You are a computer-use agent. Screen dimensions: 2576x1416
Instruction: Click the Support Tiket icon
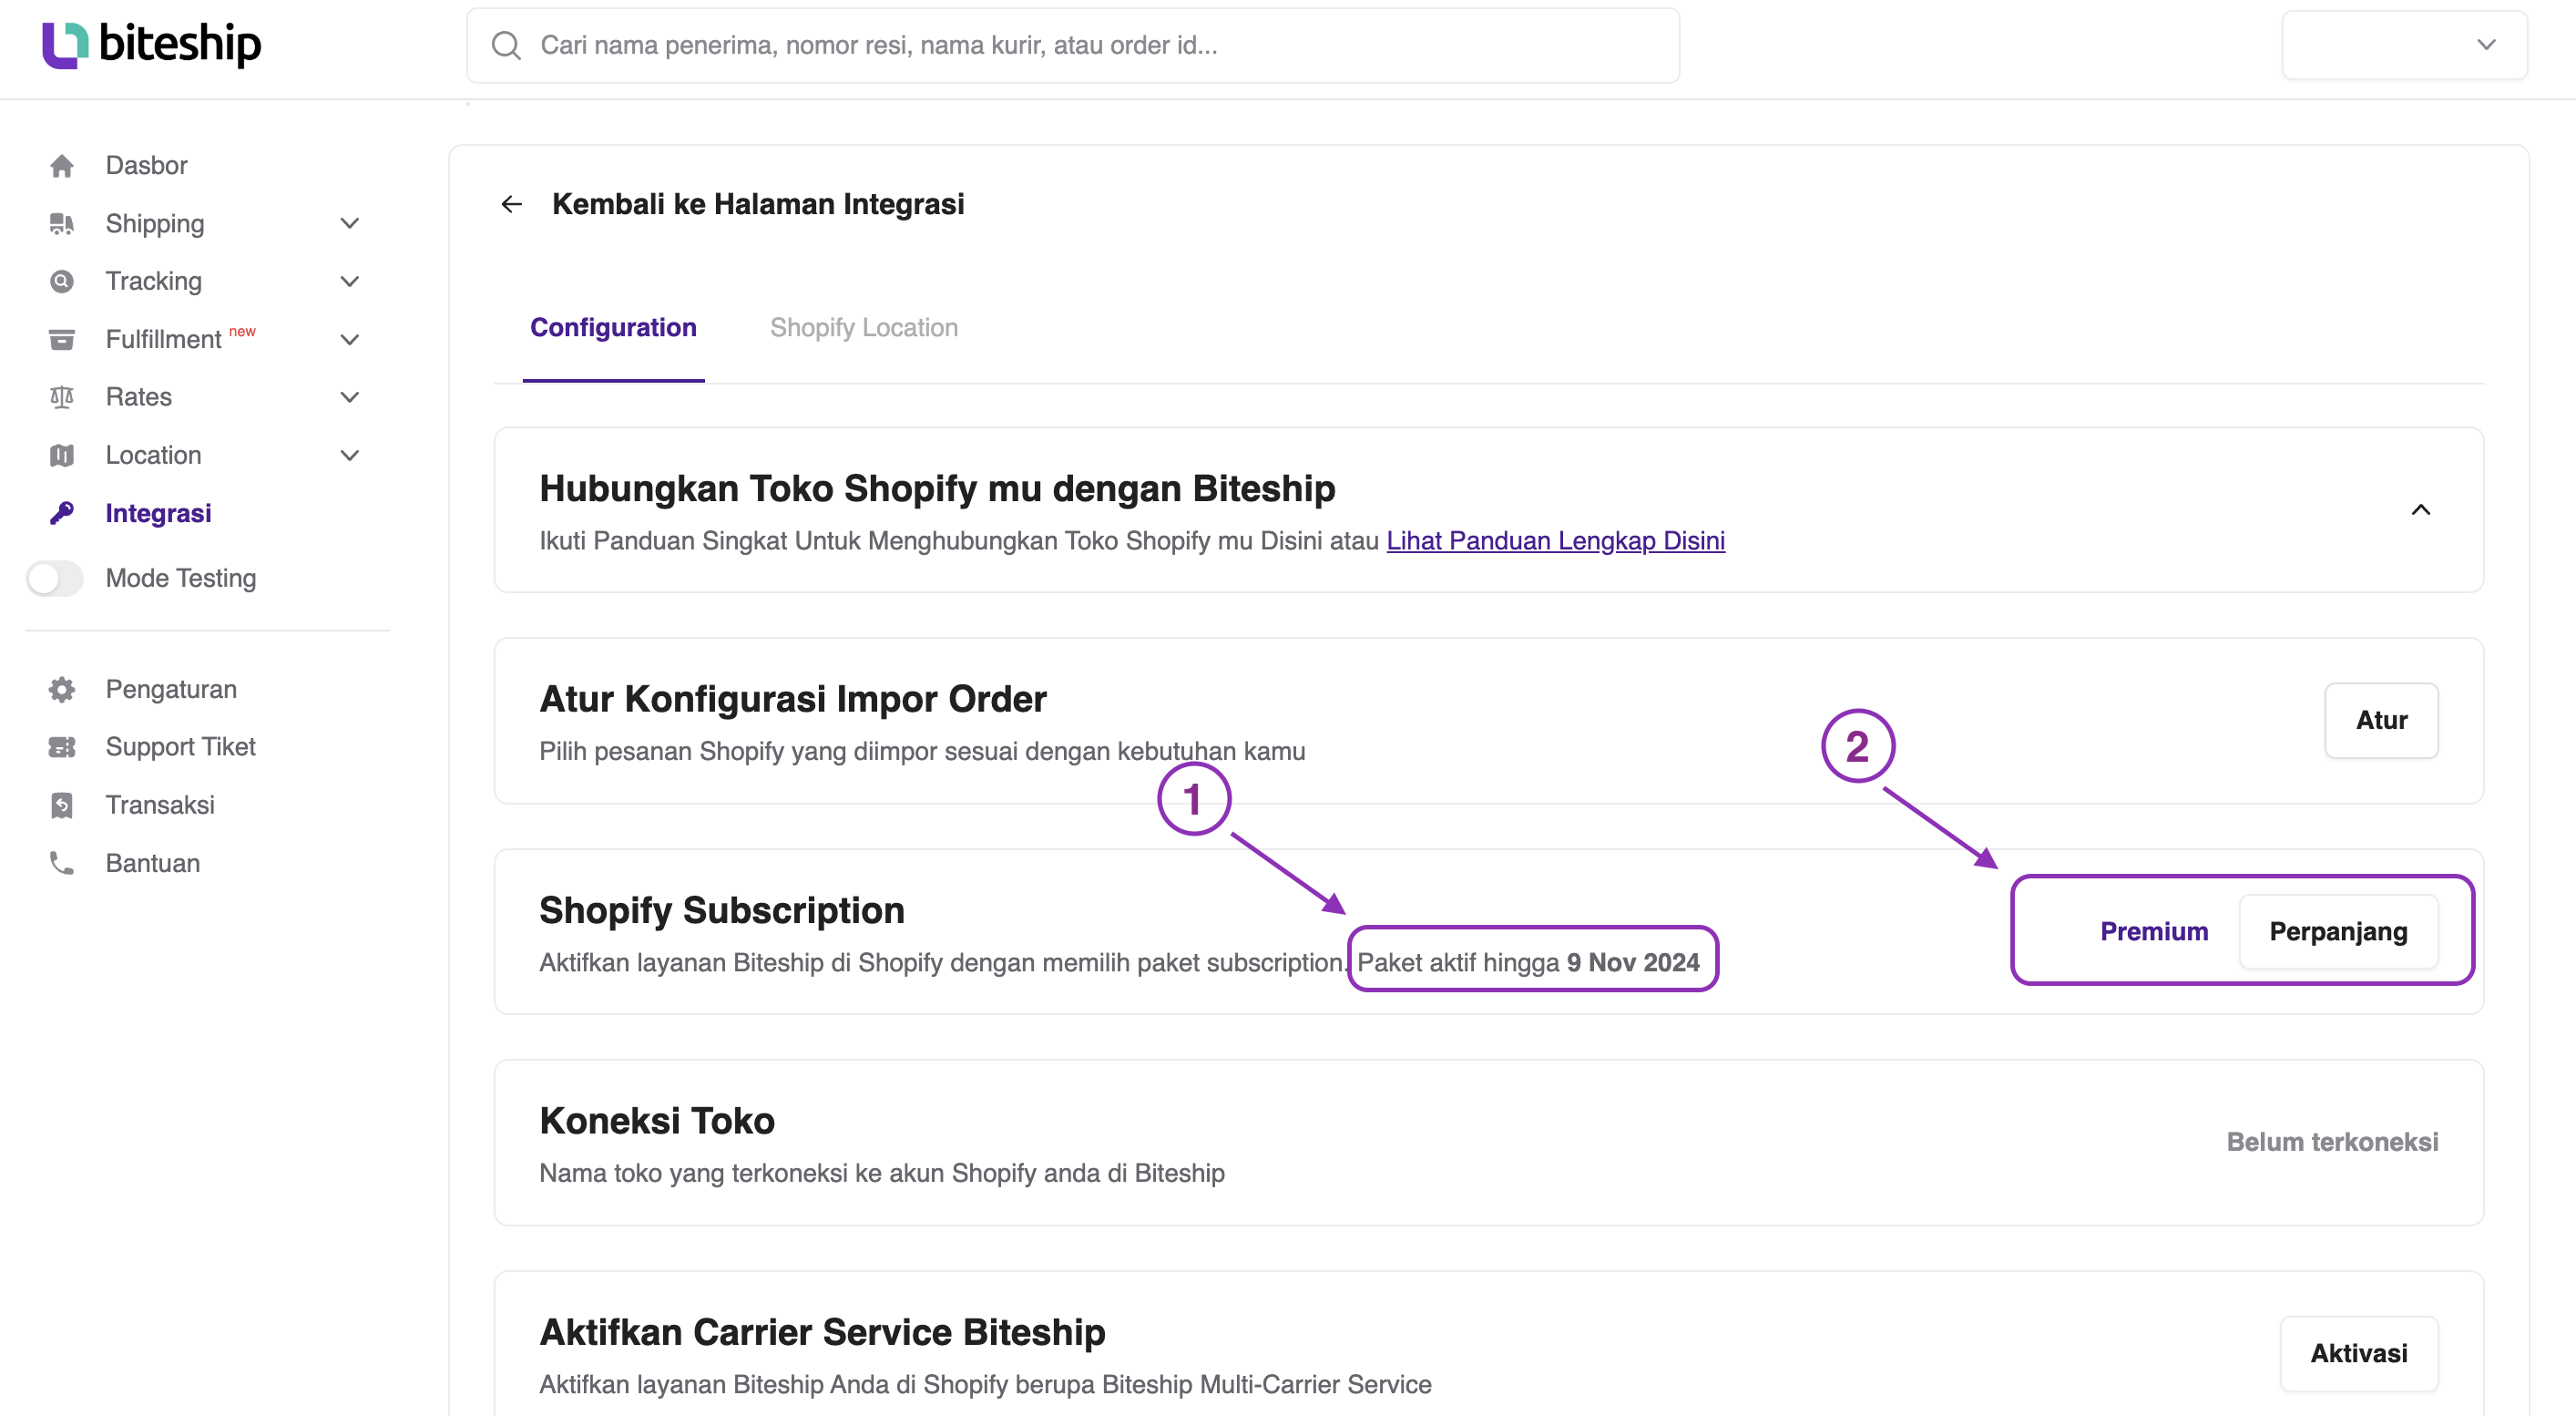coord(62,748)
